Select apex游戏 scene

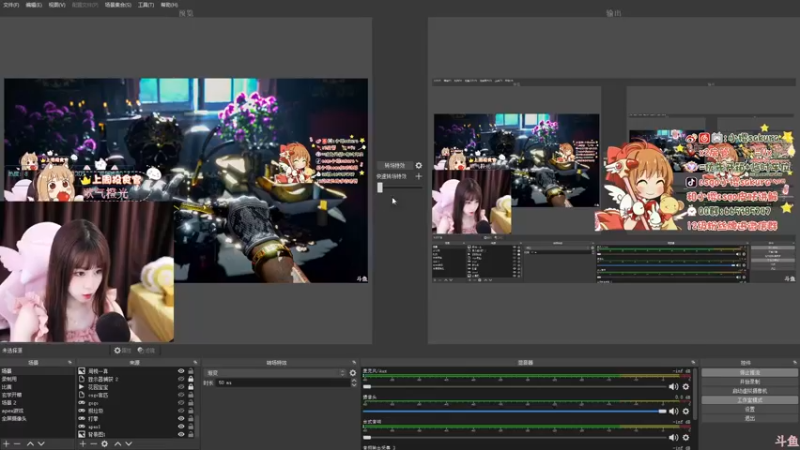tap(37, 411)
